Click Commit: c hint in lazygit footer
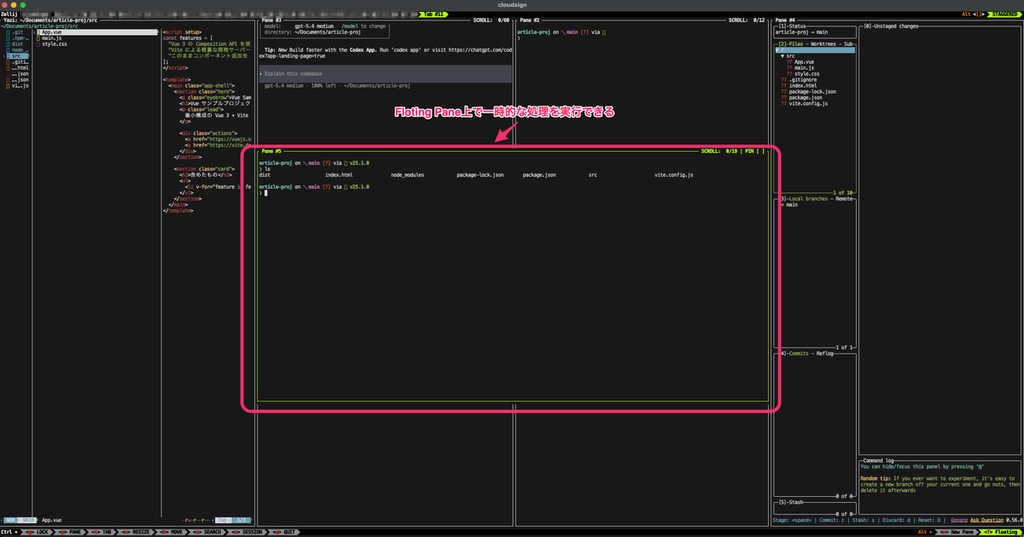 tap(833, 520)
